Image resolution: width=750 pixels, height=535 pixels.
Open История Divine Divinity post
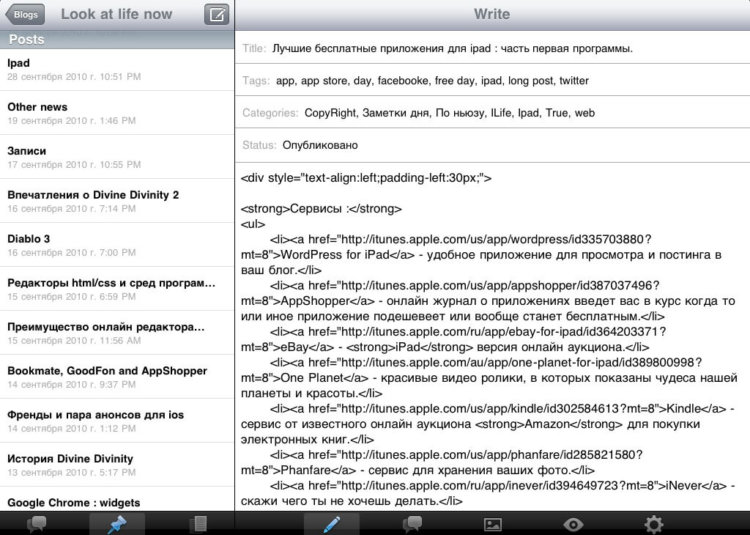point(117,465)
